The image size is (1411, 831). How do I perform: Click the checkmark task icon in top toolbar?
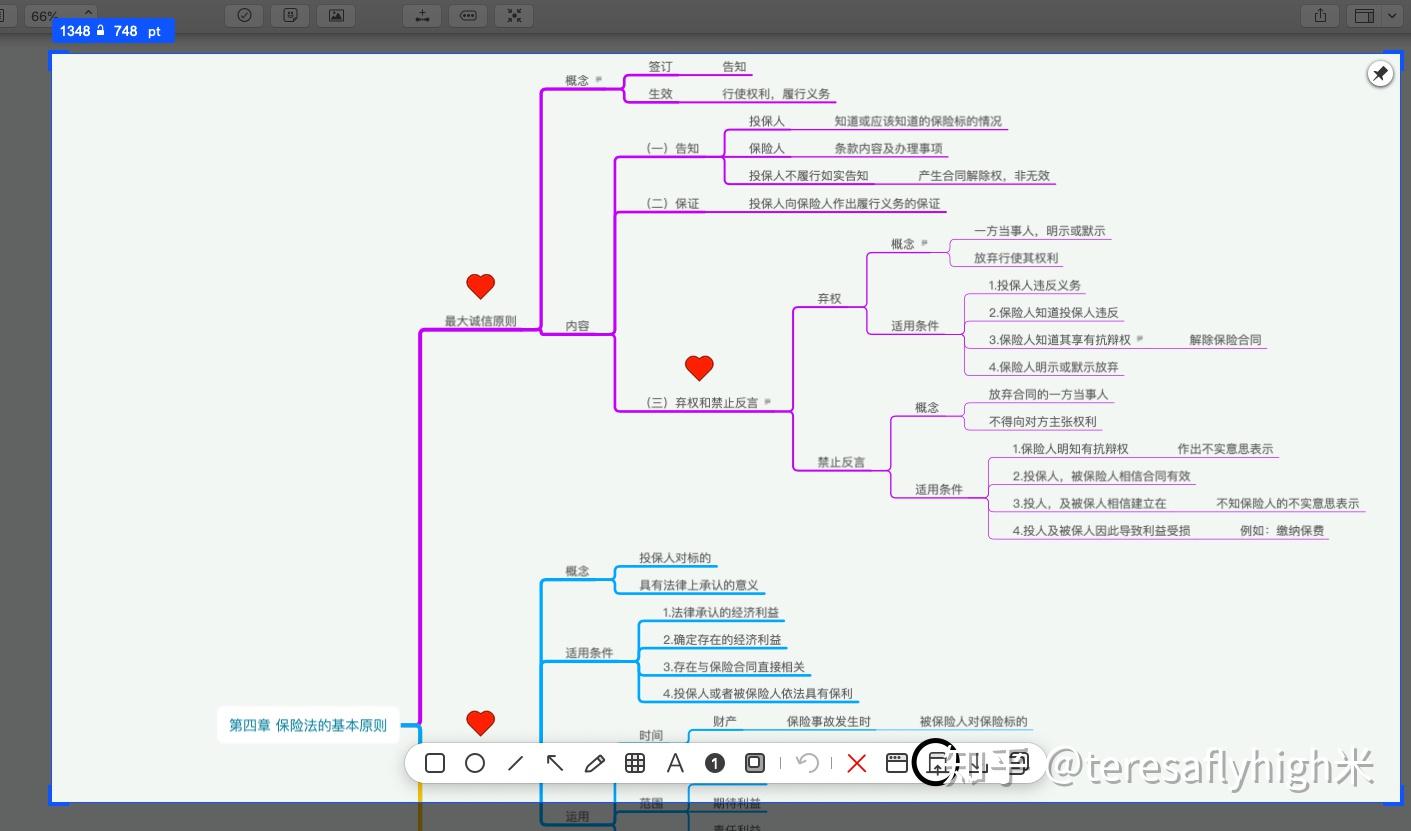coord(245,15)
